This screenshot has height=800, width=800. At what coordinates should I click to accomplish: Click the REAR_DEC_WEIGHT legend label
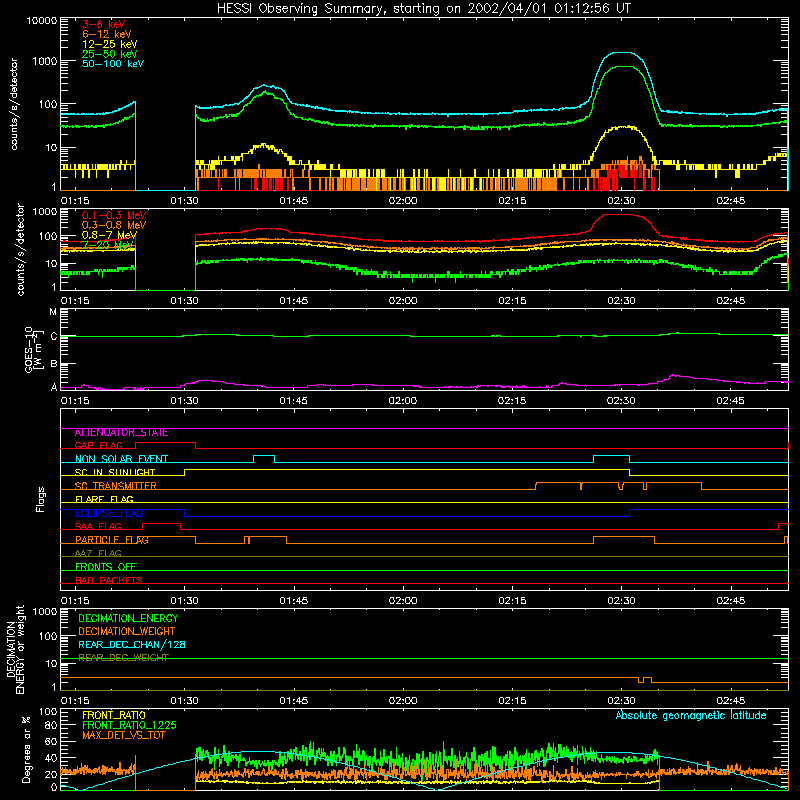click(123, 658)
